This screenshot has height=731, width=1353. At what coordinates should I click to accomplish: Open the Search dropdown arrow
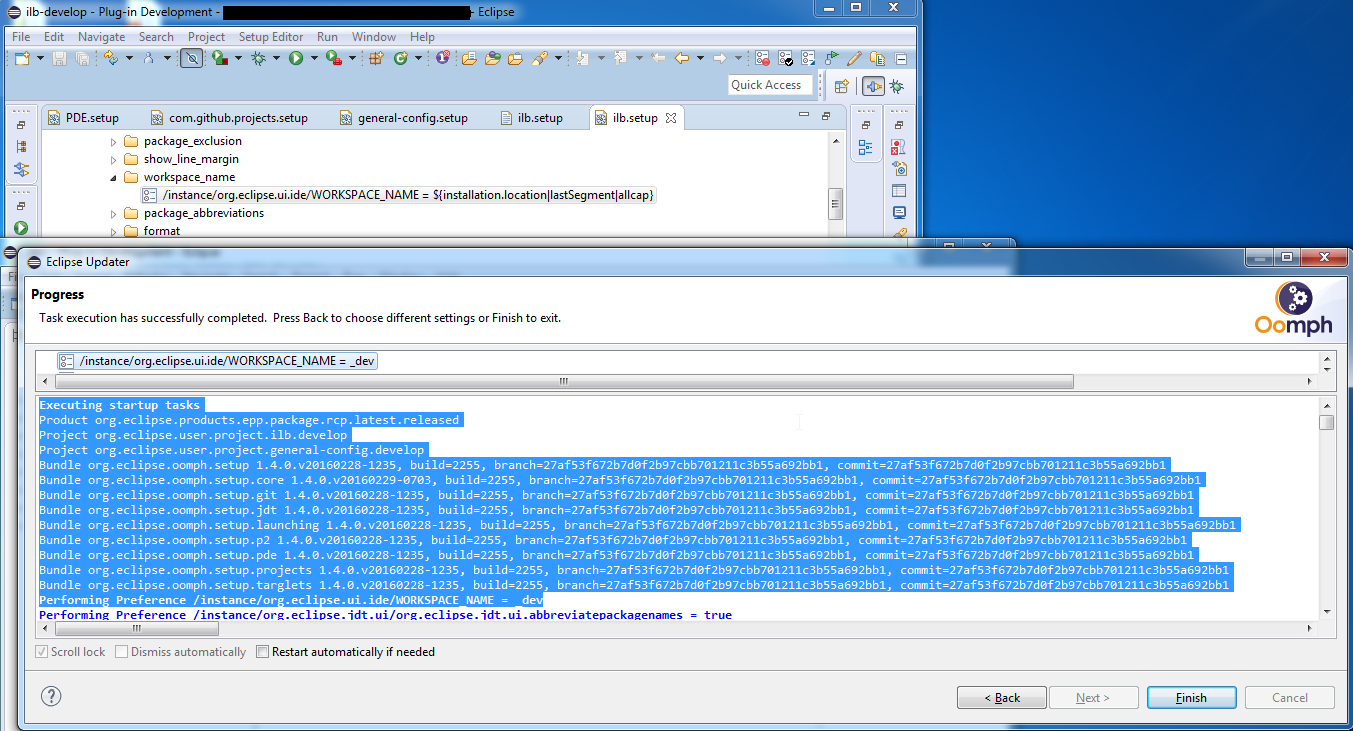click(x=558, y=58)
